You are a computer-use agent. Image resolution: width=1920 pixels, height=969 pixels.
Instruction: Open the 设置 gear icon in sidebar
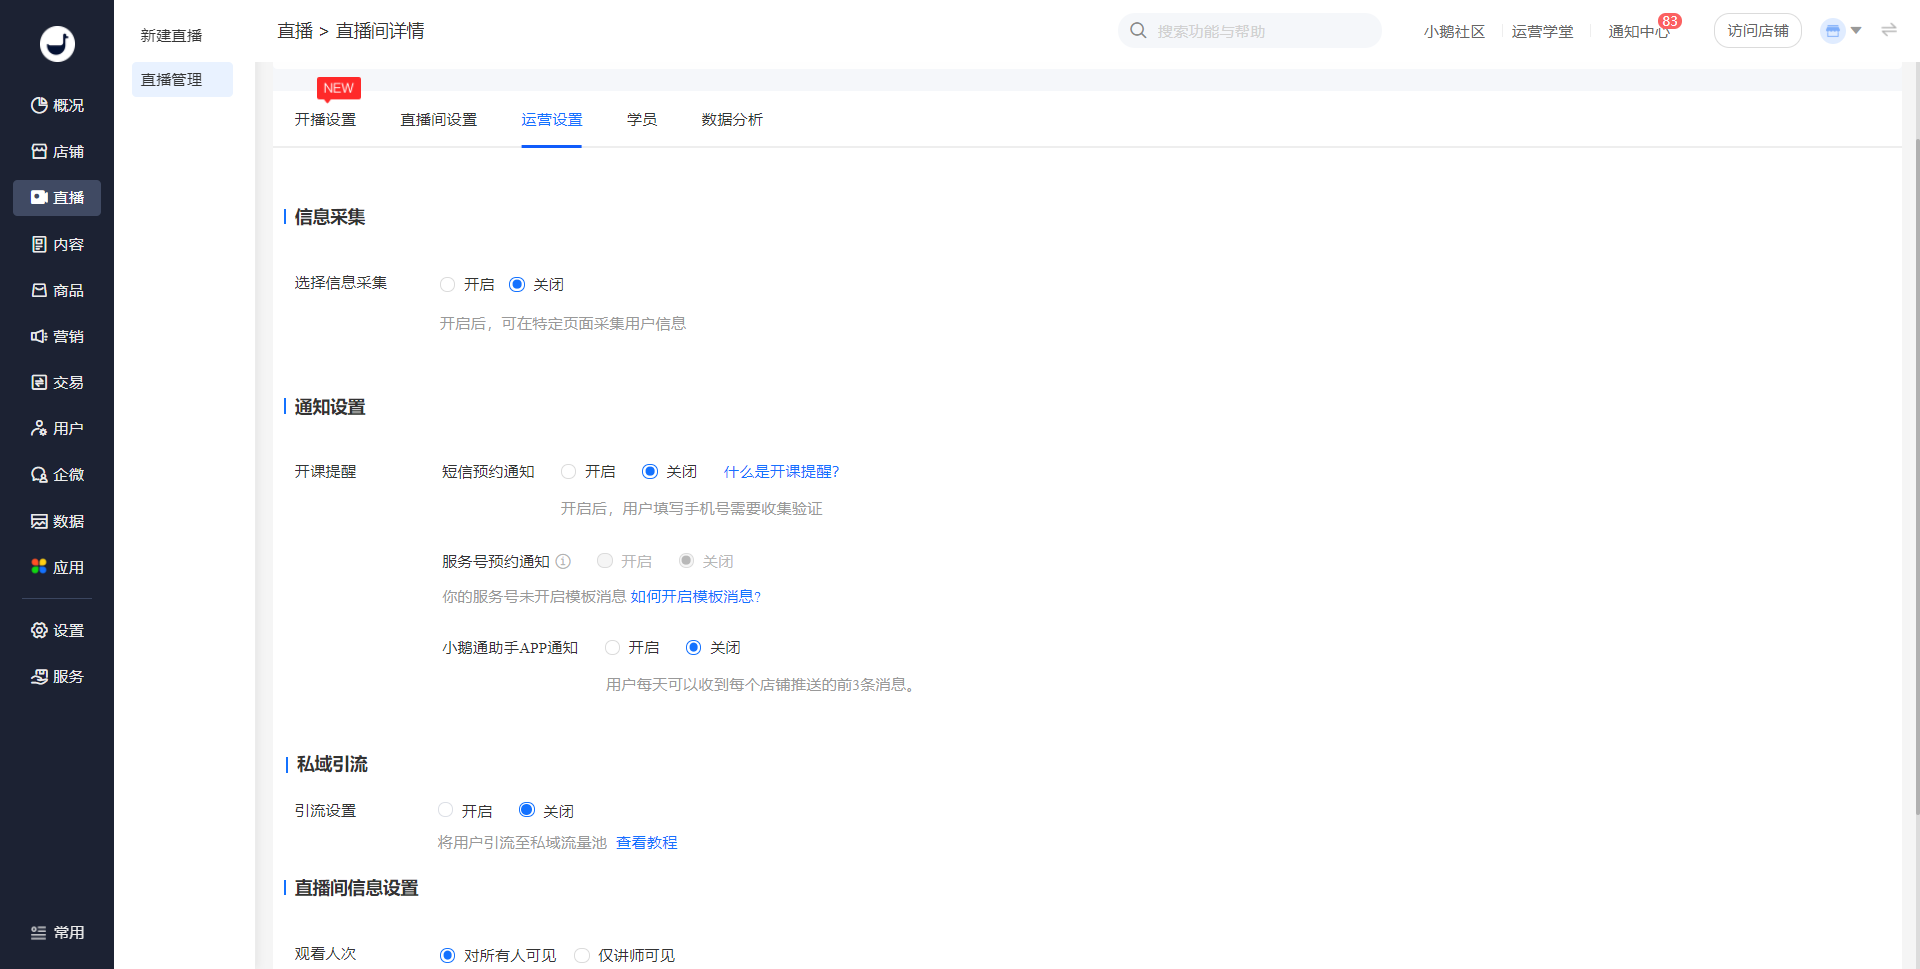39,630
